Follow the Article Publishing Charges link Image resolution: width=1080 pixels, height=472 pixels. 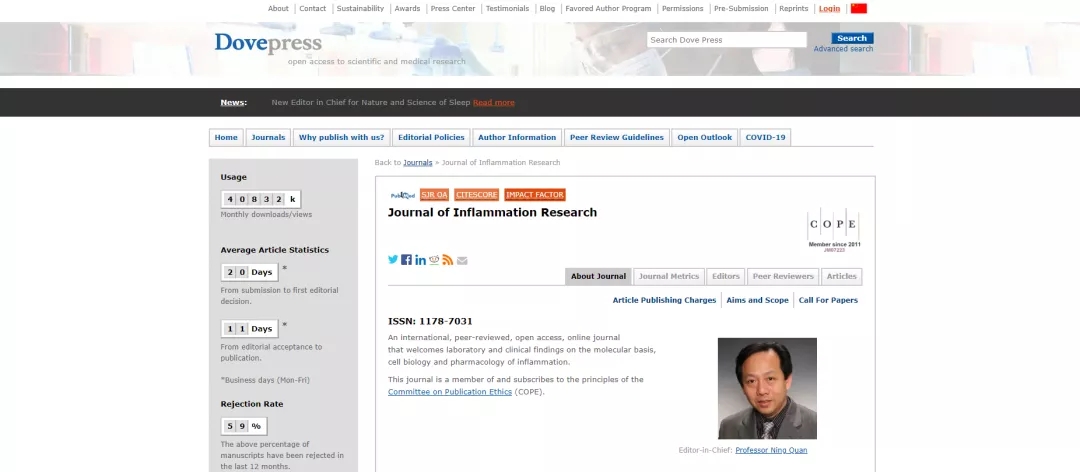[x=664, y=300]
